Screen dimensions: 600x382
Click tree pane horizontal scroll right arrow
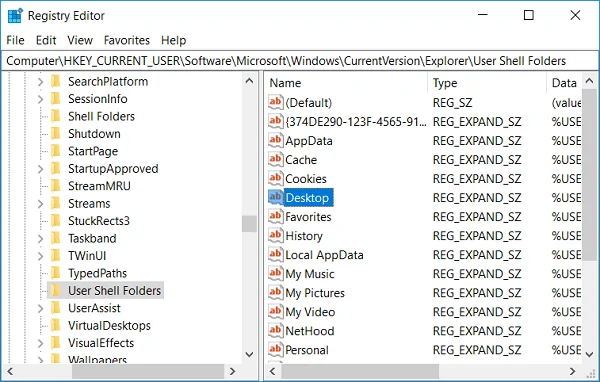pyautogui.click(x=232, y=371)
